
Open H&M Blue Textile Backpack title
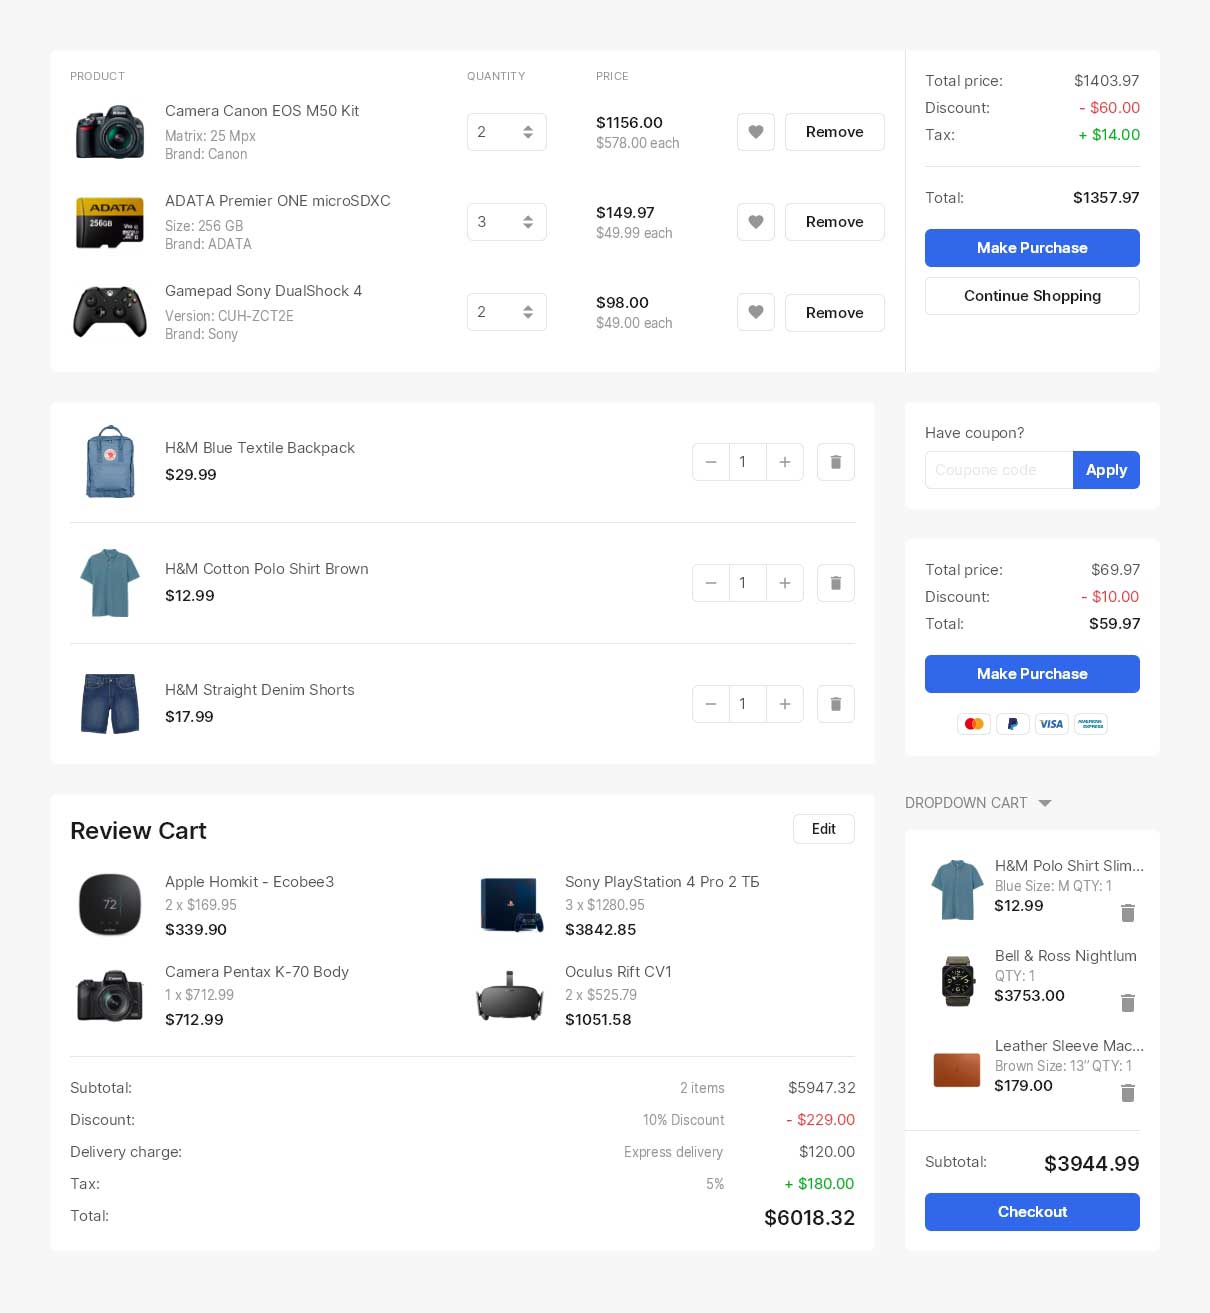pyautogui.click(x=260, y=448)
